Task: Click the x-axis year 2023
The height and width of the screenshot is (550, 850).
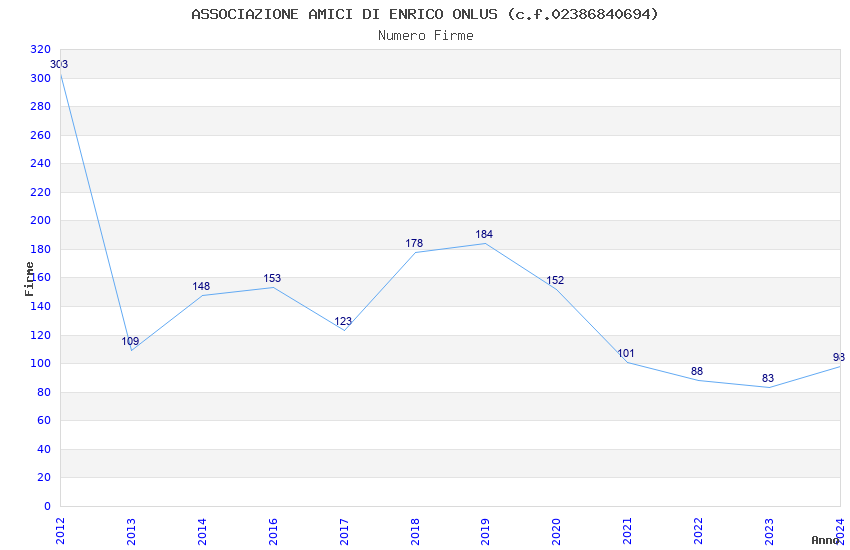Action: coord(769,531)
